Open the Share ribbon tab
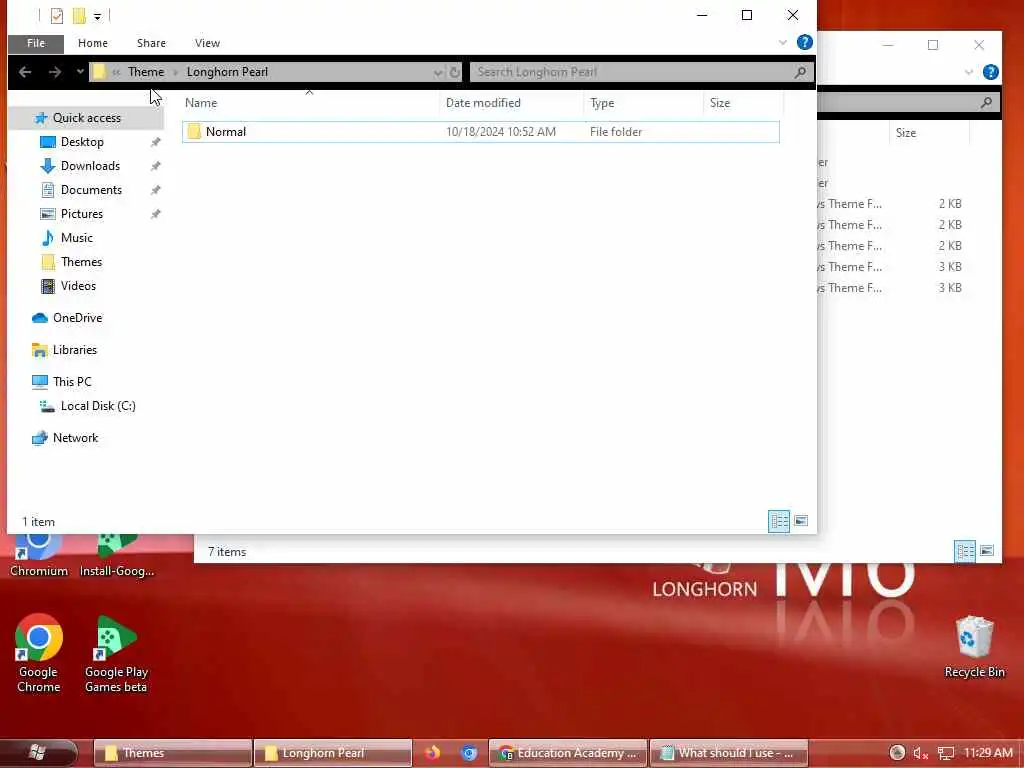Image resolution: width=1024 pixels, height=768 pixels. 151,43
